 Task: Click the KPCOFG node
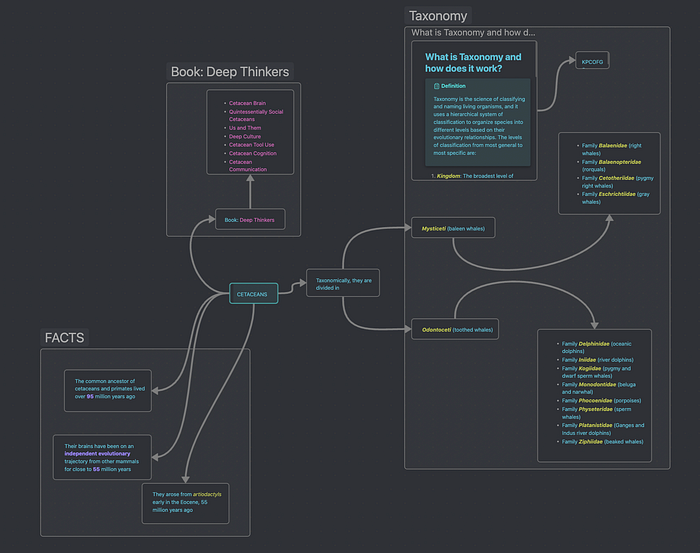pyautogui.click(x=592, y=62)
